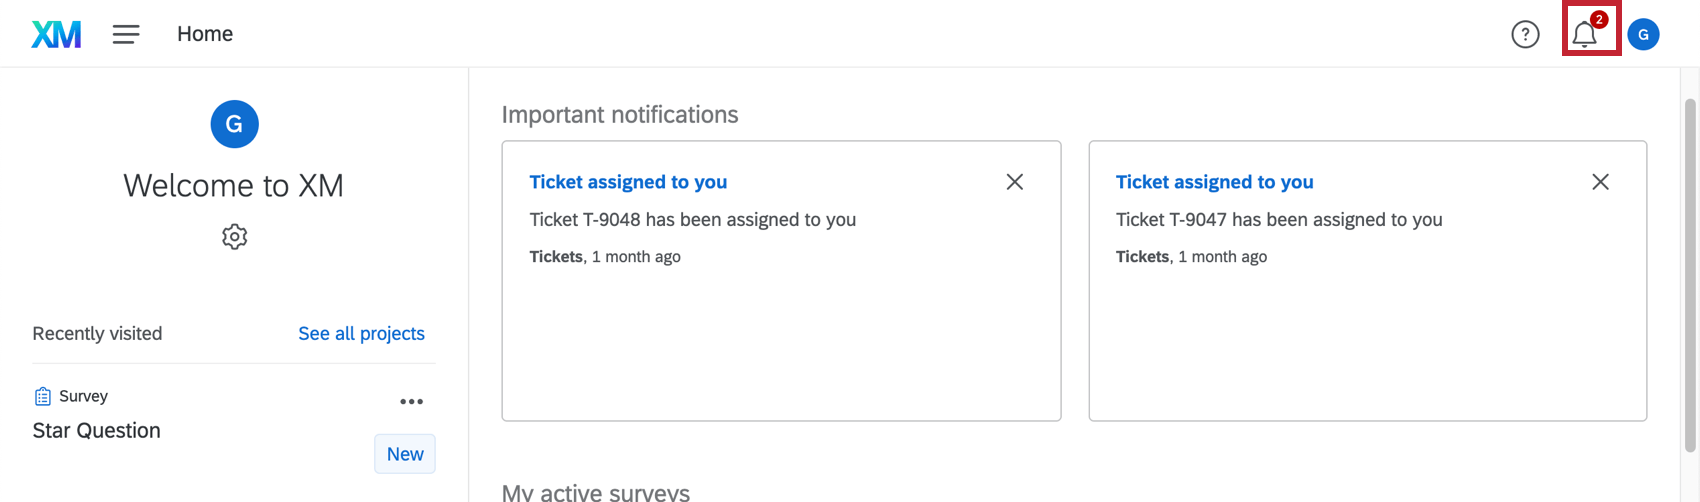The height and width of the screenshot is (502, 1700).
Task: Open the Star Question survey
Action: 97,431
